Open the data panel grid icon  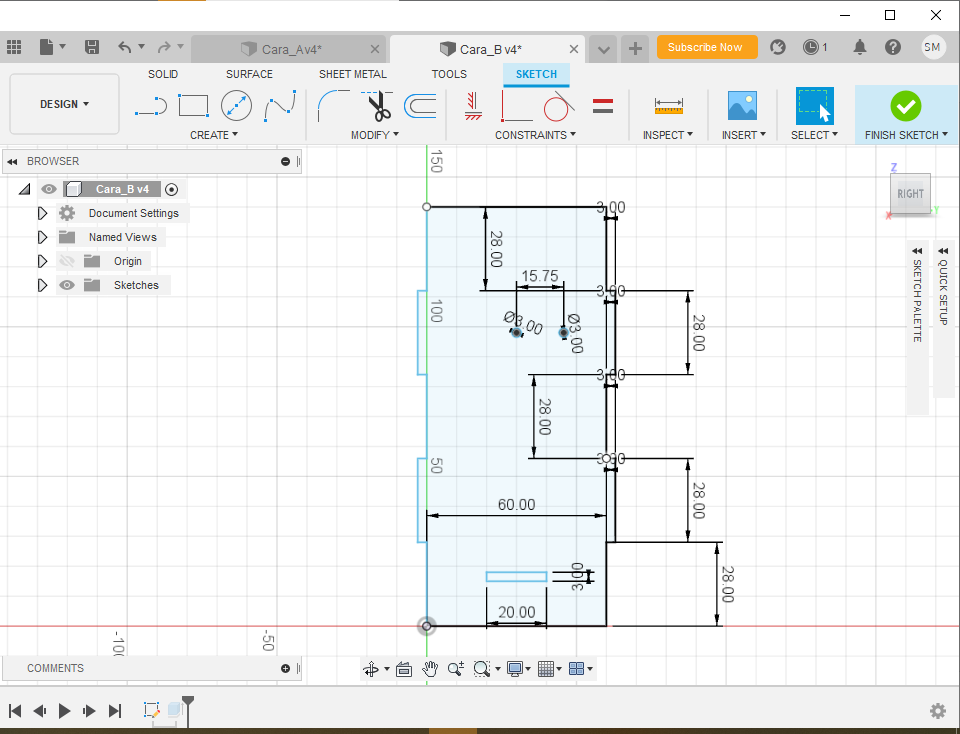[13, 47]
